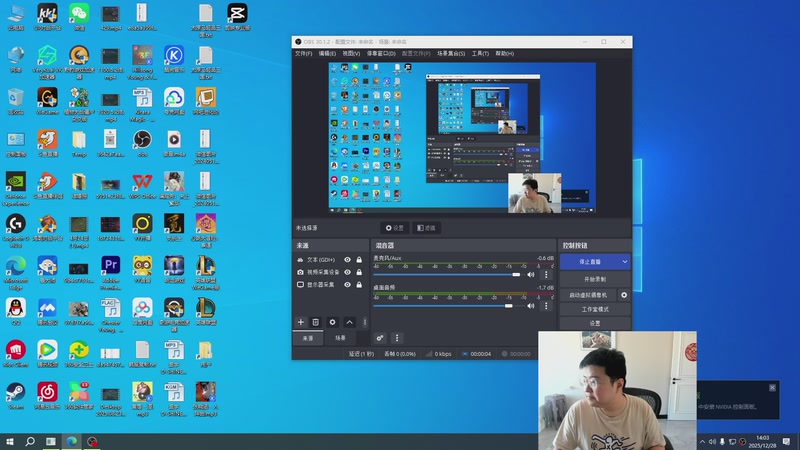
Task: Open the Temp folder on desktop
Action: (x=79, y=143)
